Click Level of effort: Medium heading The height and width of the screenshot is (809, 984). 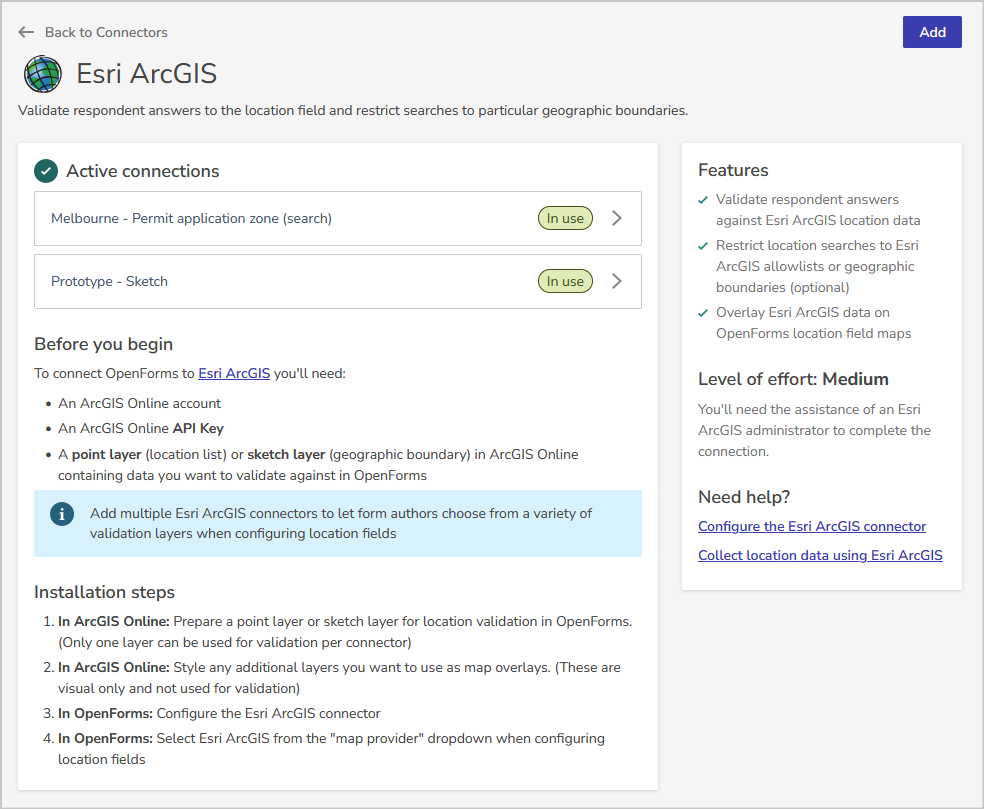click(793, 379)
